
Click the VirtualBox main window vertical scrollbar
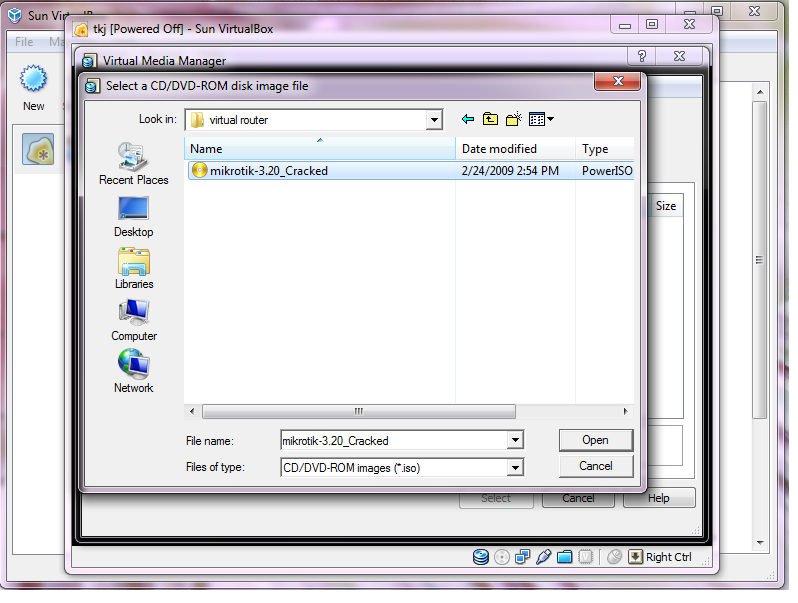pyautogui.click(x=759, y=260)
